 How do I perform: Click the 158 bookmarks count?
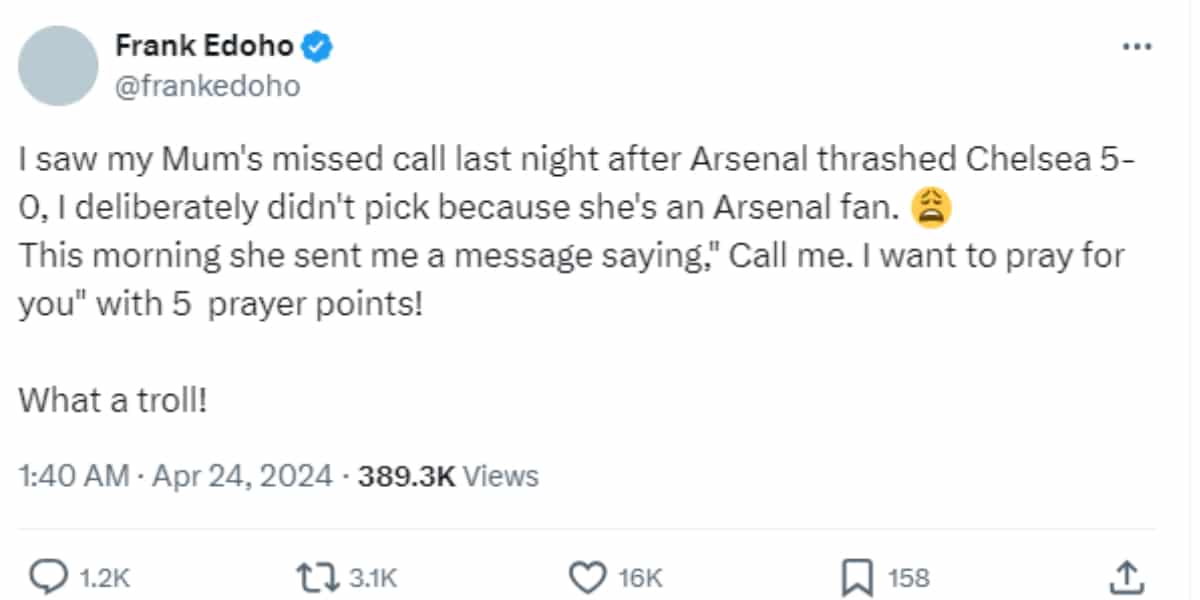(x=908, y=577)
